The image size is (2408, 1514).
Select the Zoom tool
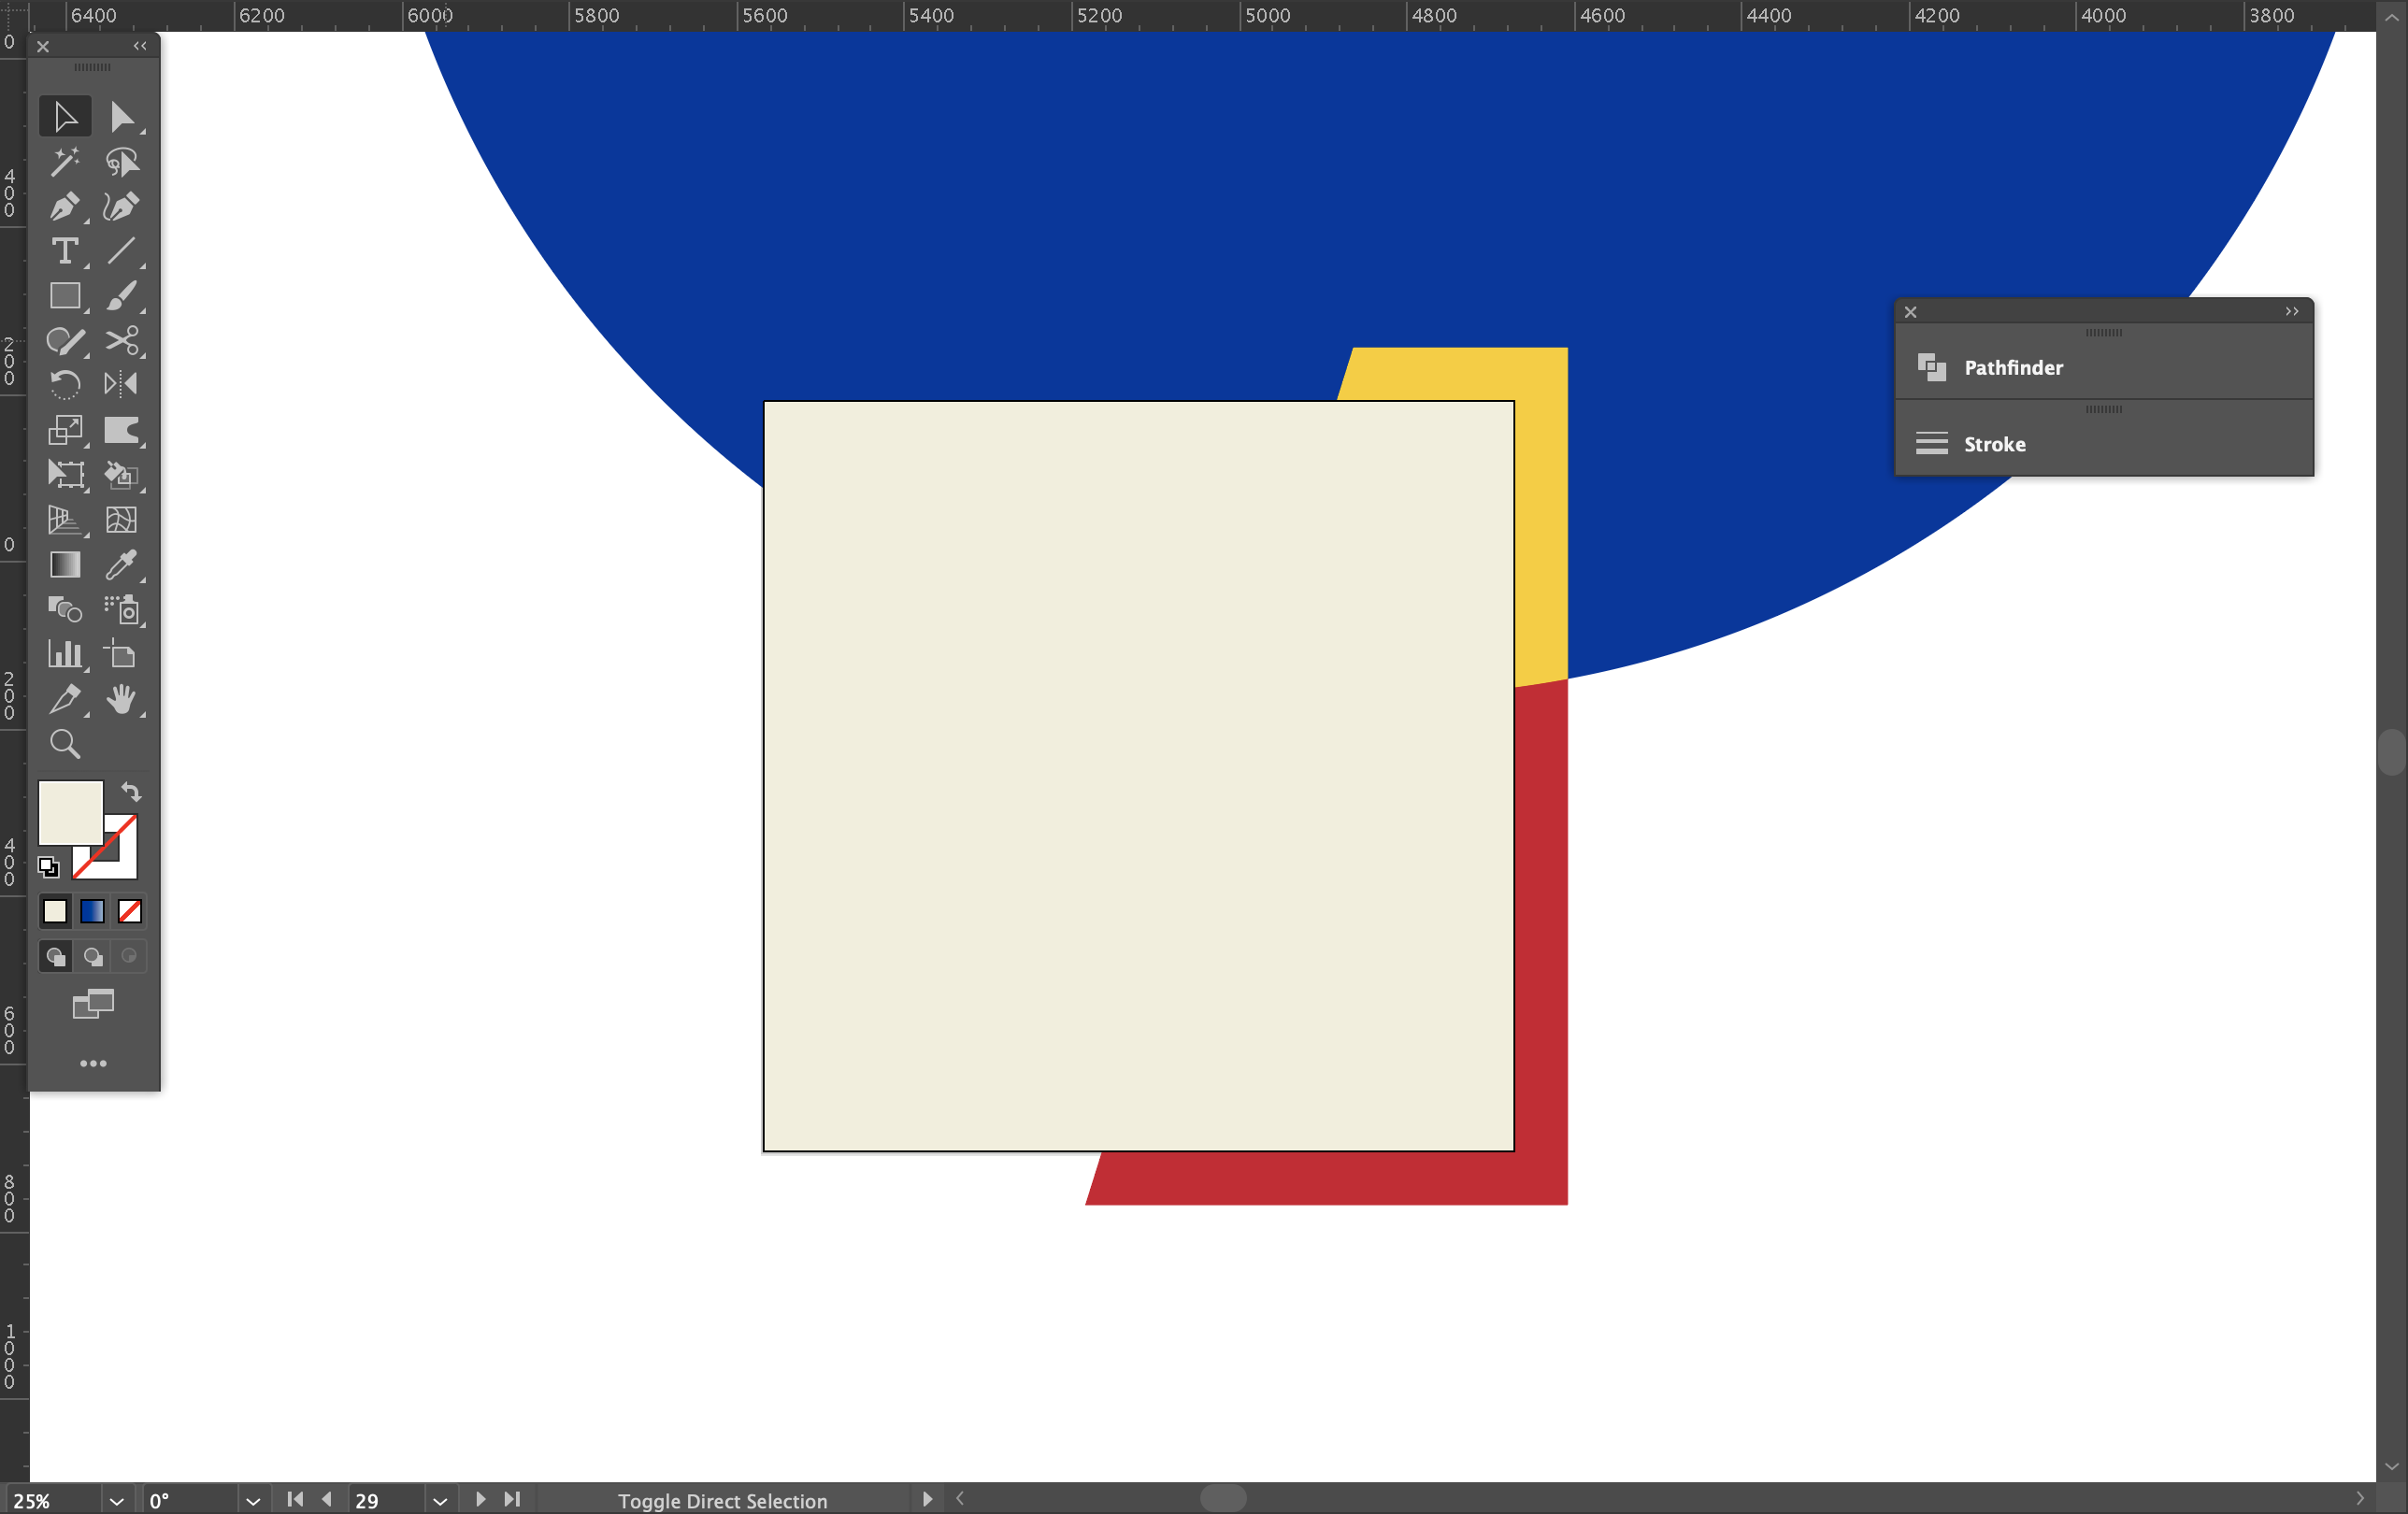(x=65, y=743)
